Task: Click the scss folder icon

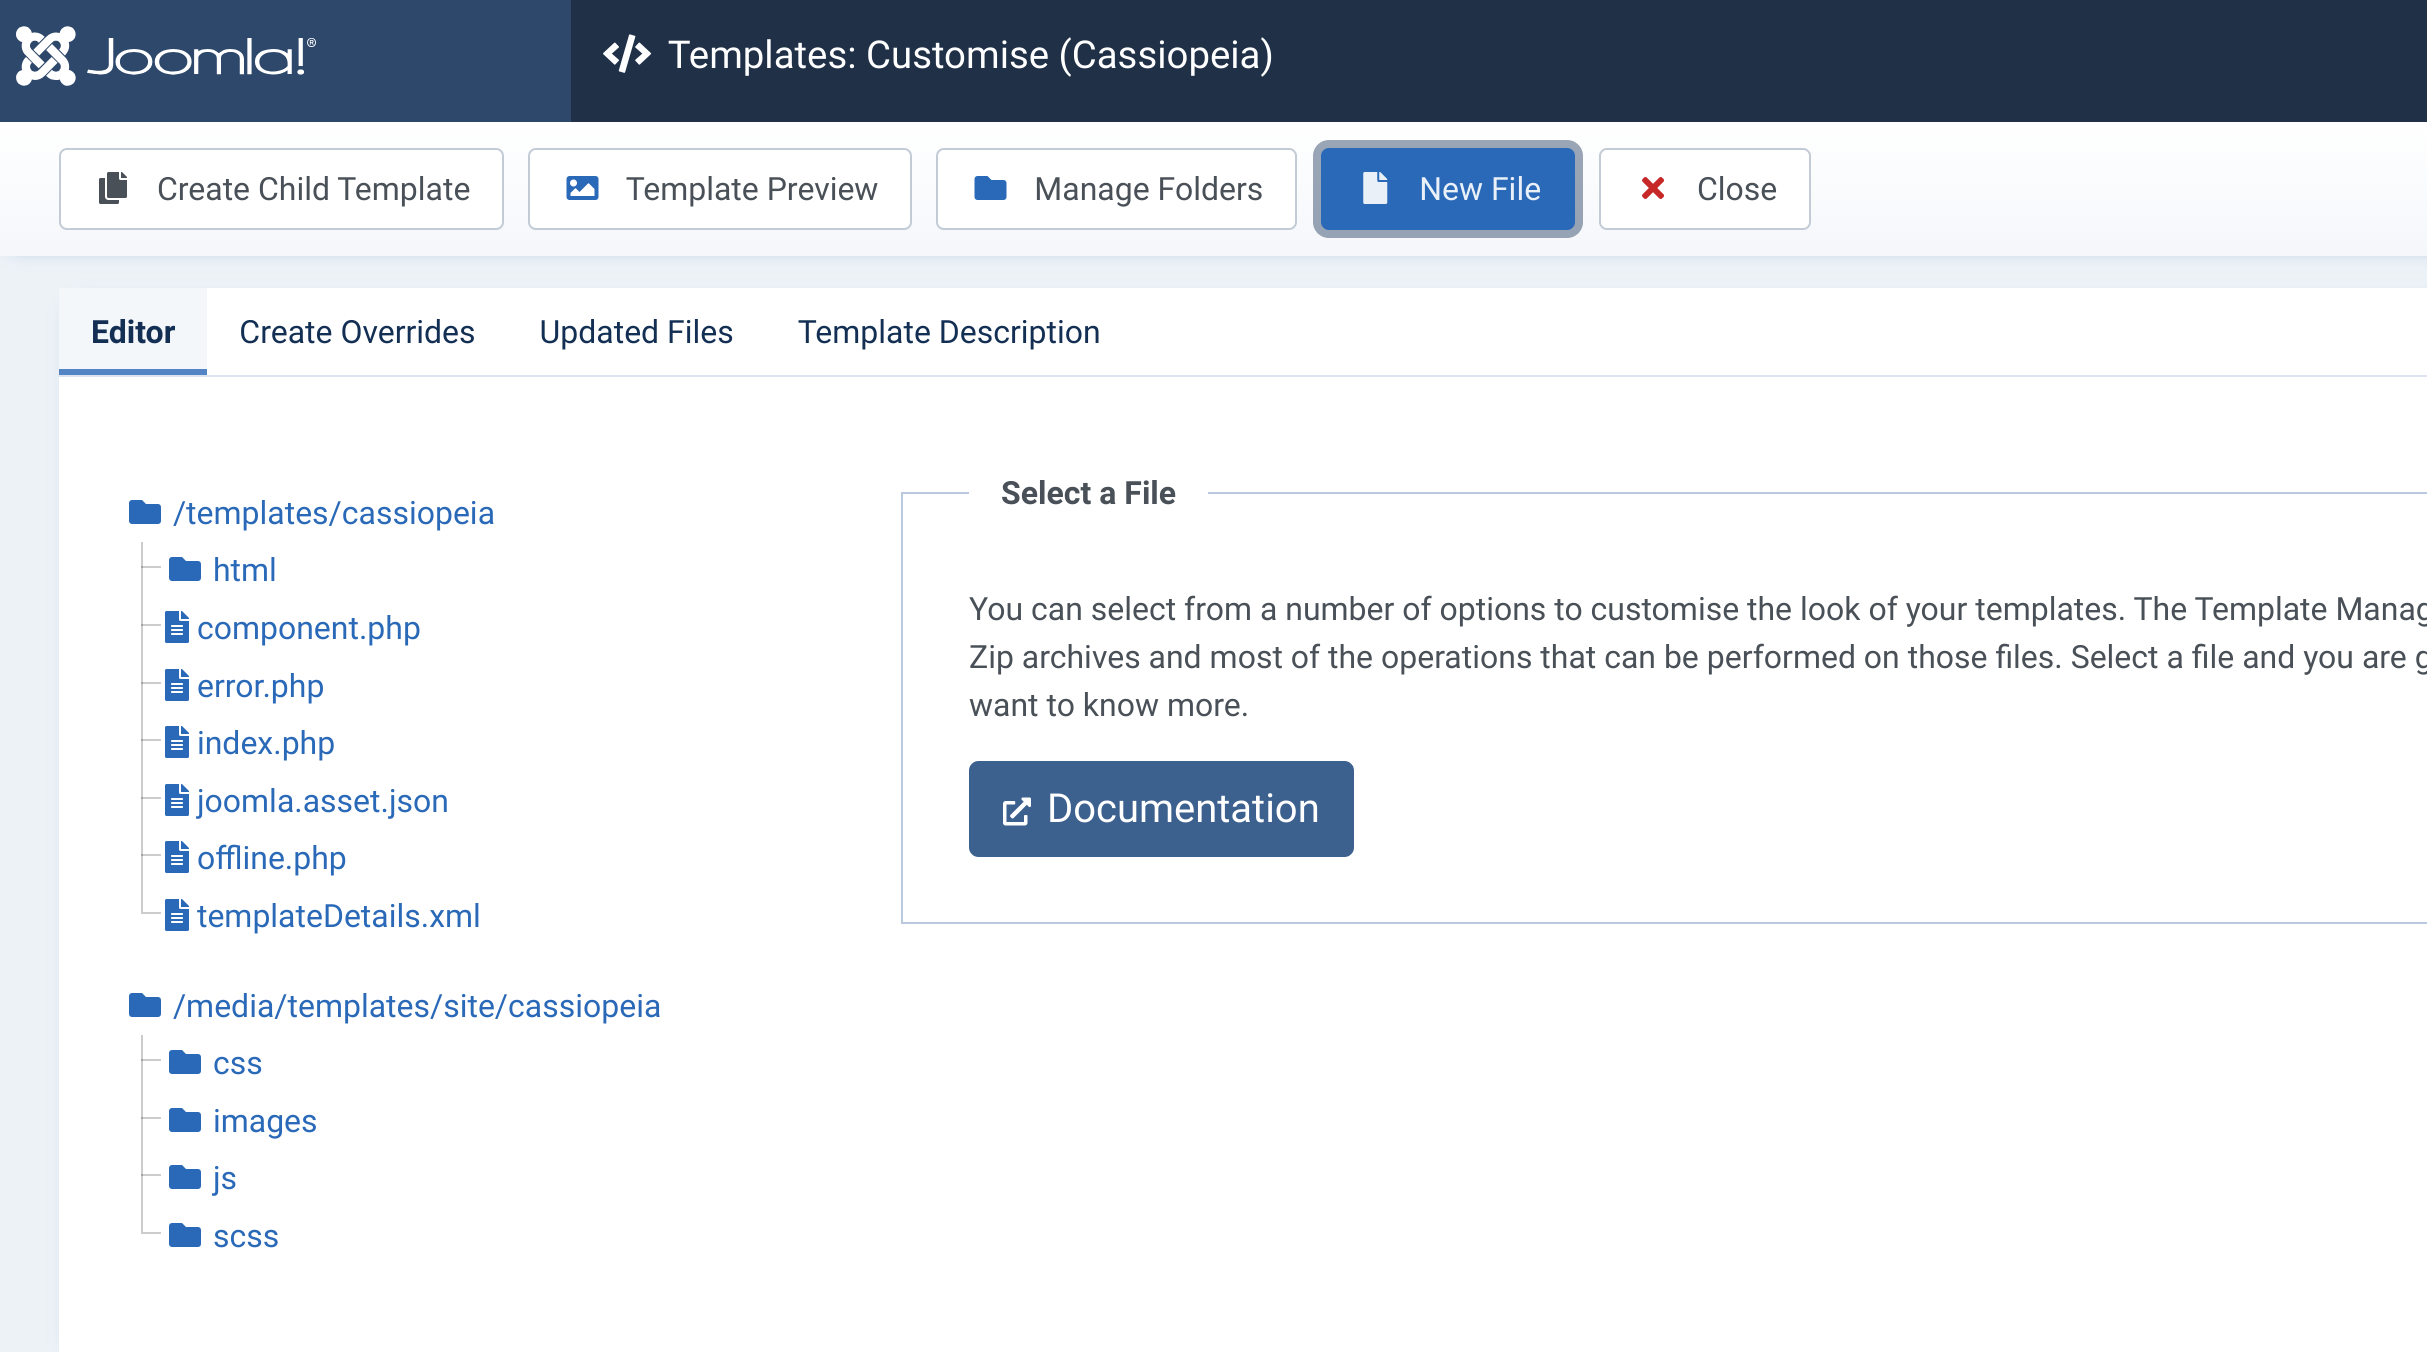Action: 185,1235
